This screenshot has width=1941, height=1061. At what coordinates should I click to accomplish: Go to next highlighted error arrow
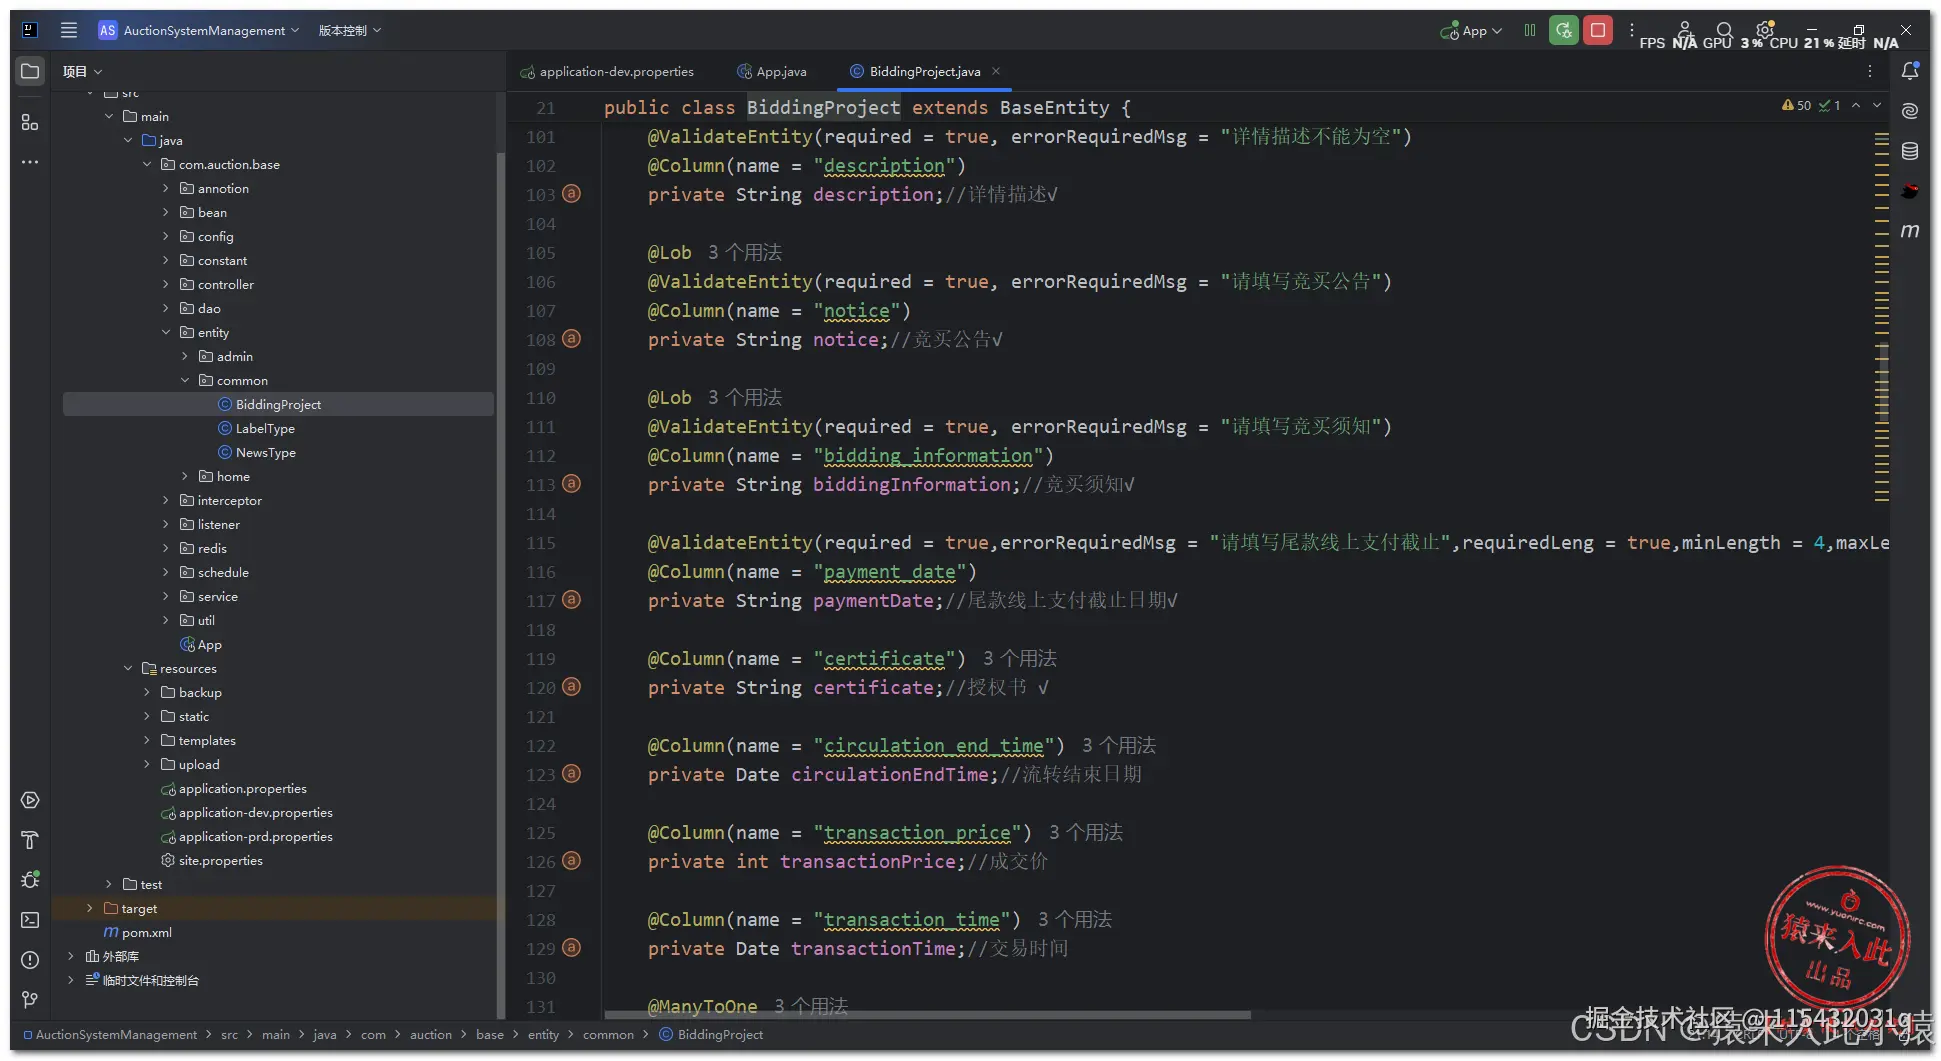[x=1878, y=105]
